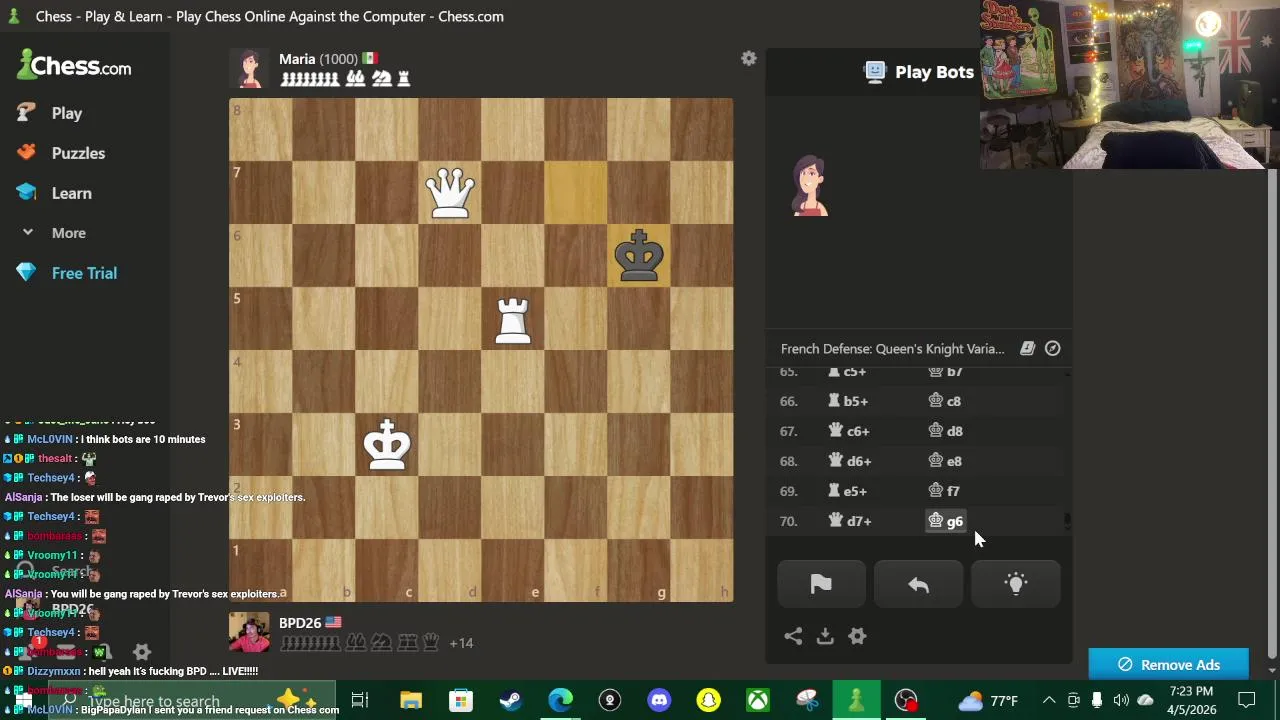1280x720 pixels.
Task: Show hidden system tray icons
Action: tap(1048, 700)
